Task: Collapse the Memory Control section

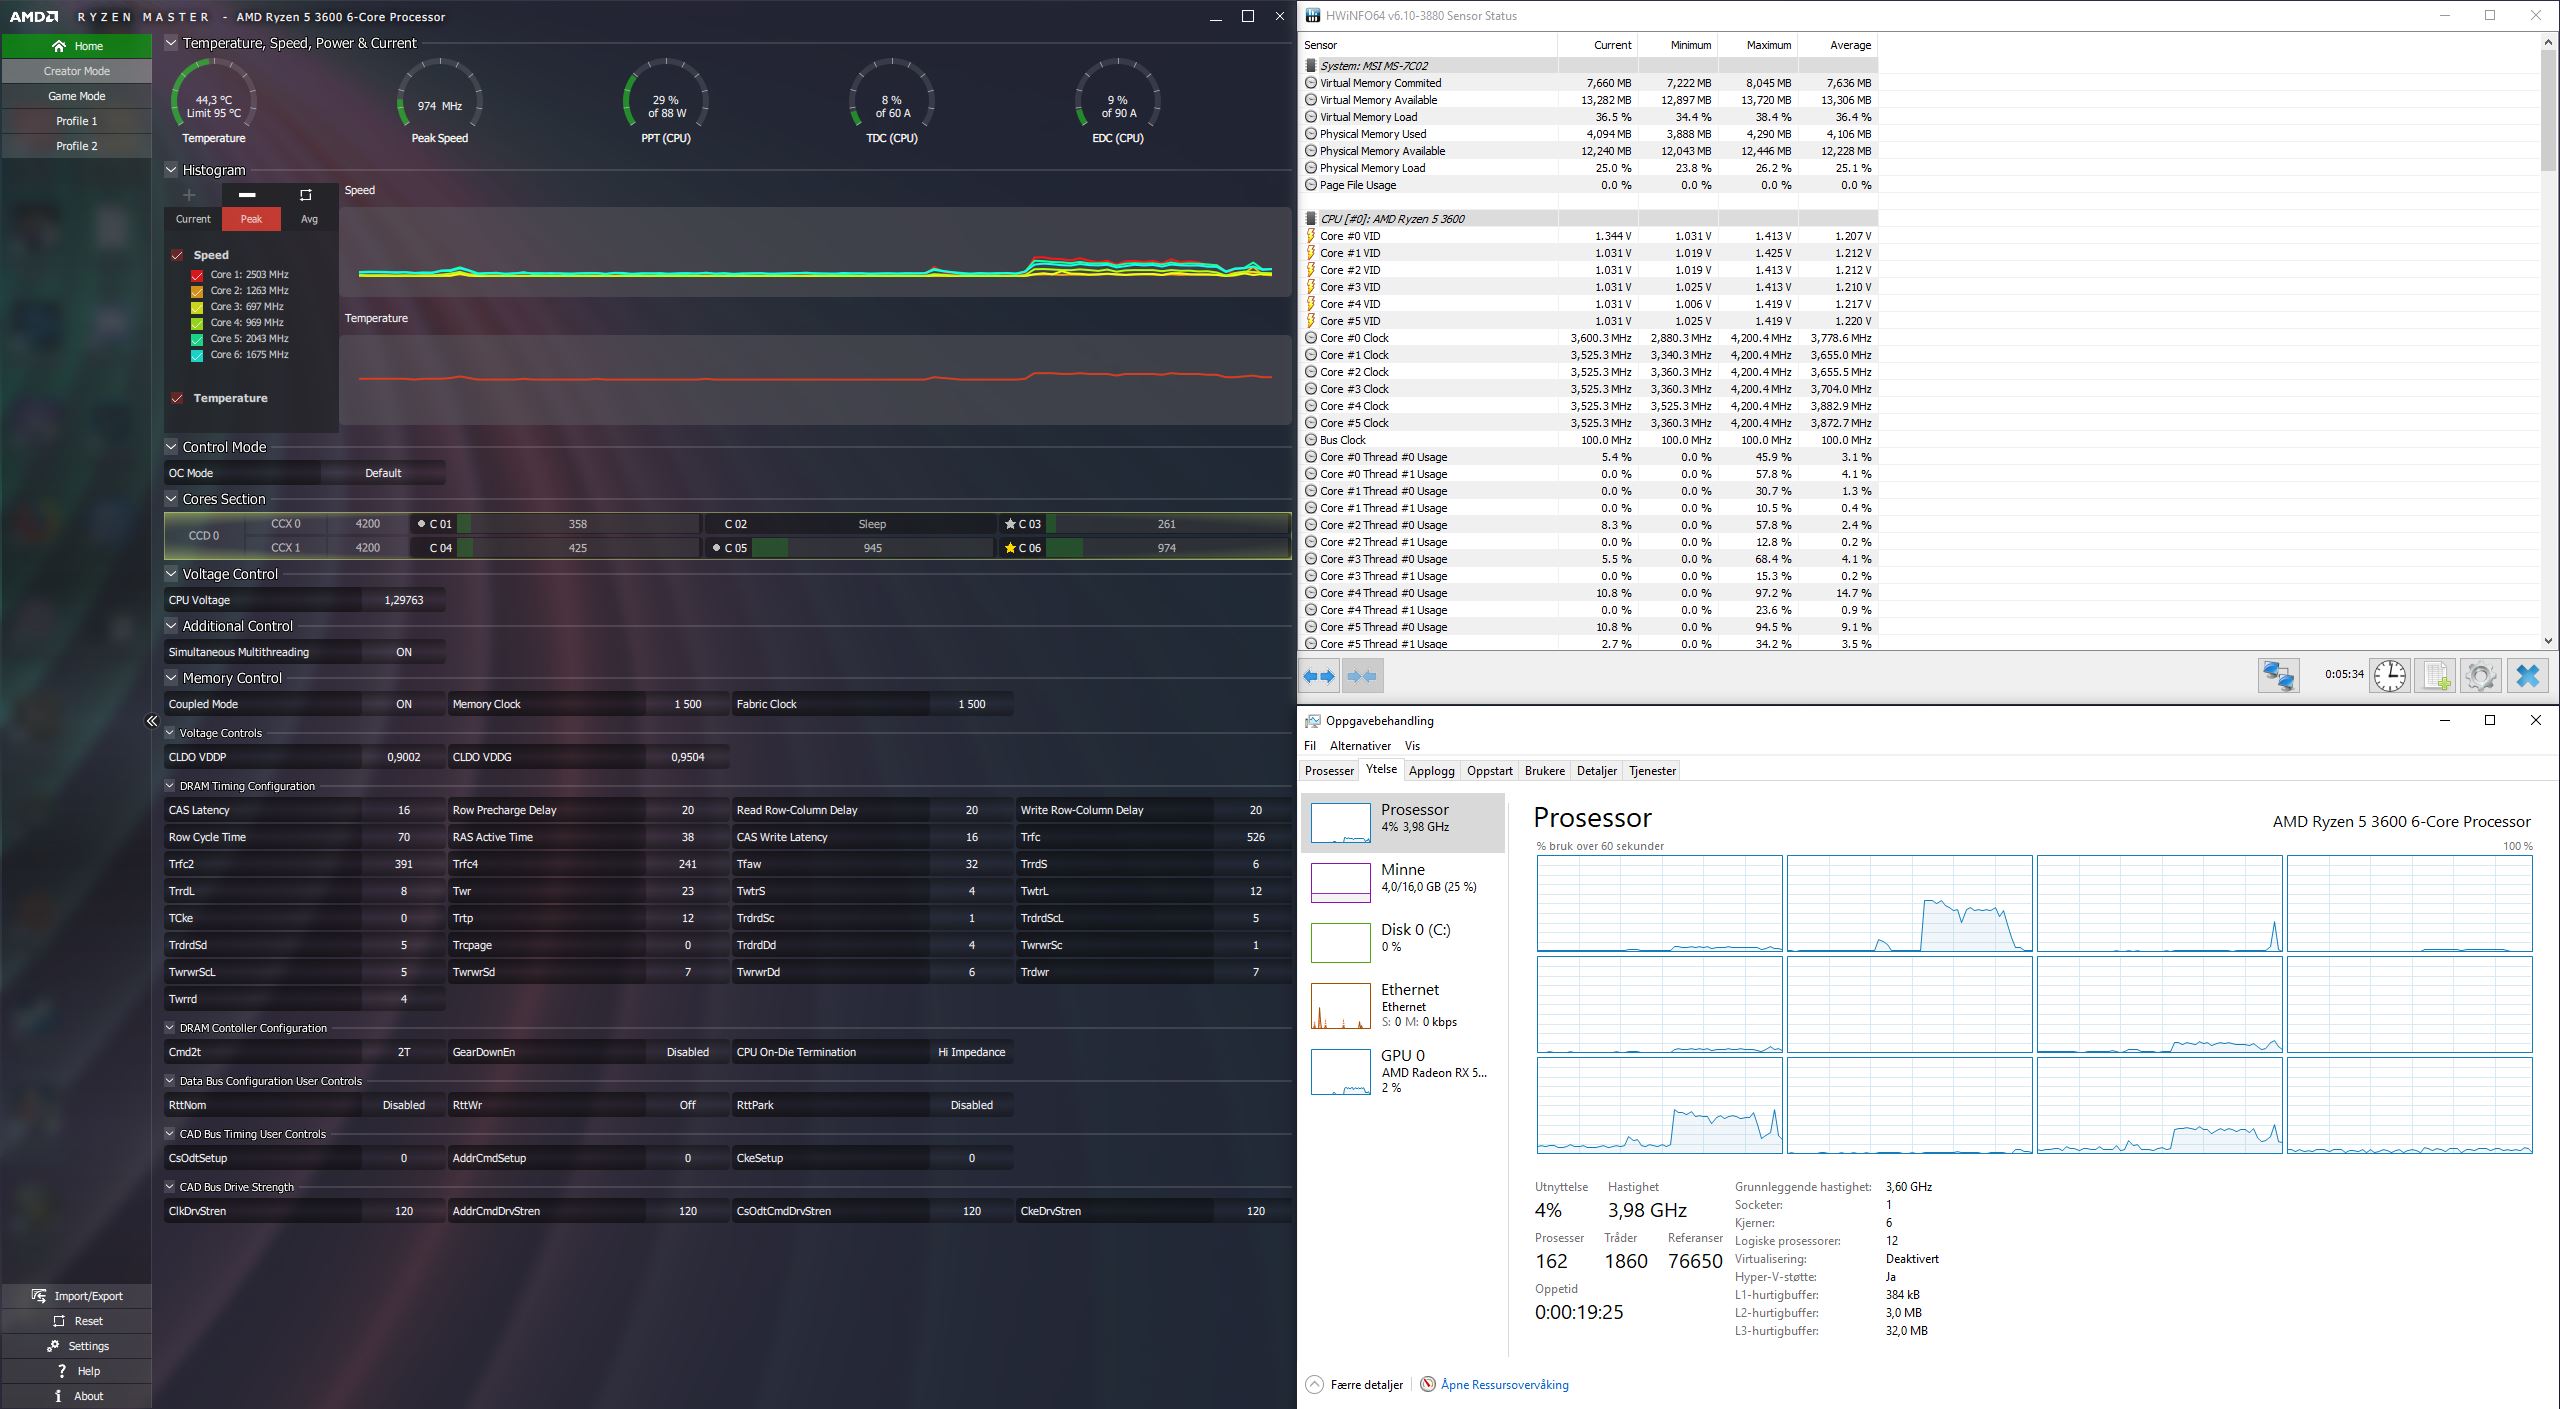Action: coord(171,678)
